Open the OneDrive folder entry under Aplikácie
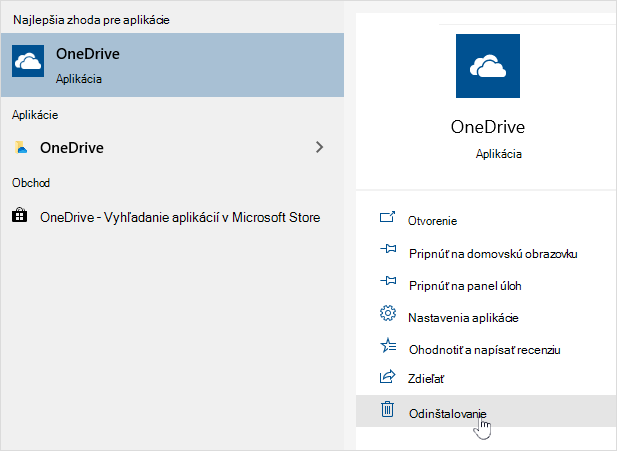 (172, 148)
